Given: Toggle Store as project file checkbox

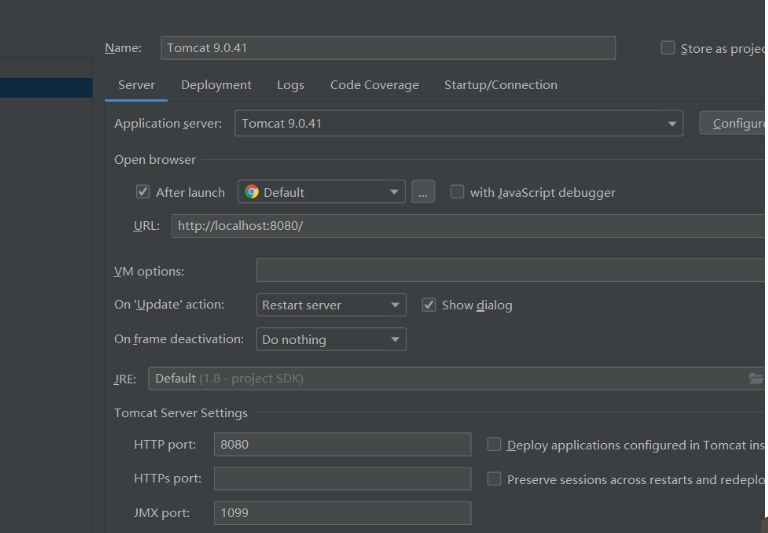Looking at the screenshot, I should pos(668,48).
